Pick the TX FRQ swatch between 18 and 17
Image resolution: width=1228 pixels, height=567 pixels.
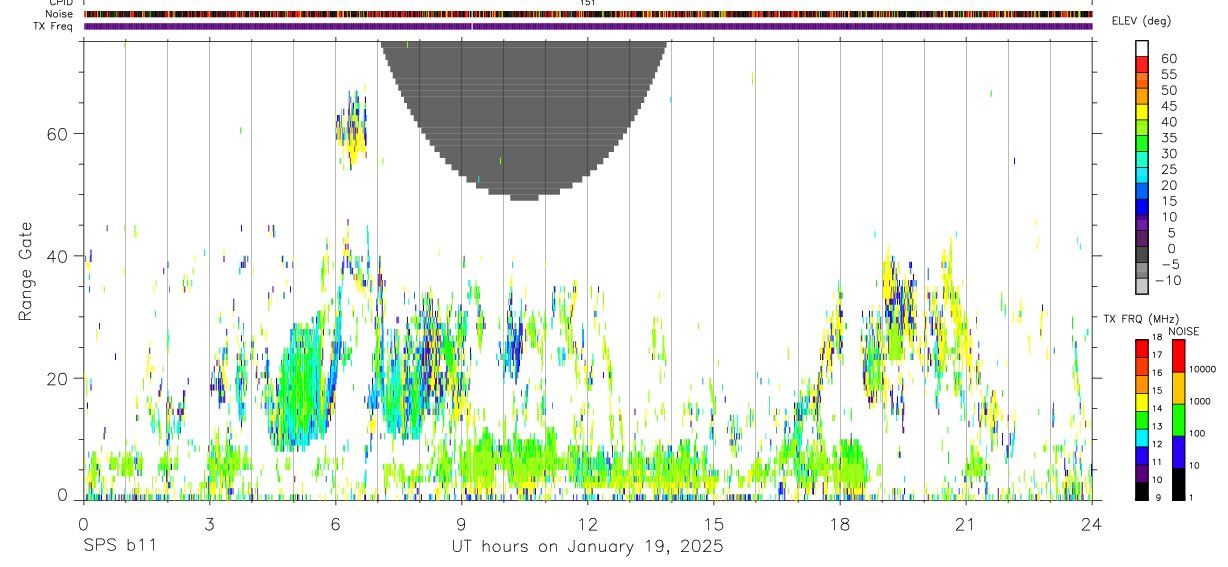tap(1142, 348)
